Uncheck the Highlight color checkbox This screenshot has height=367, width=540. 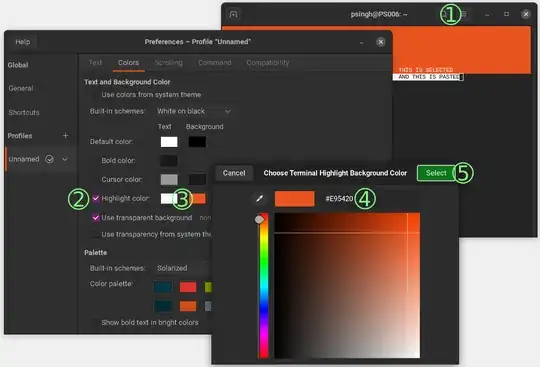coord(96,198)
